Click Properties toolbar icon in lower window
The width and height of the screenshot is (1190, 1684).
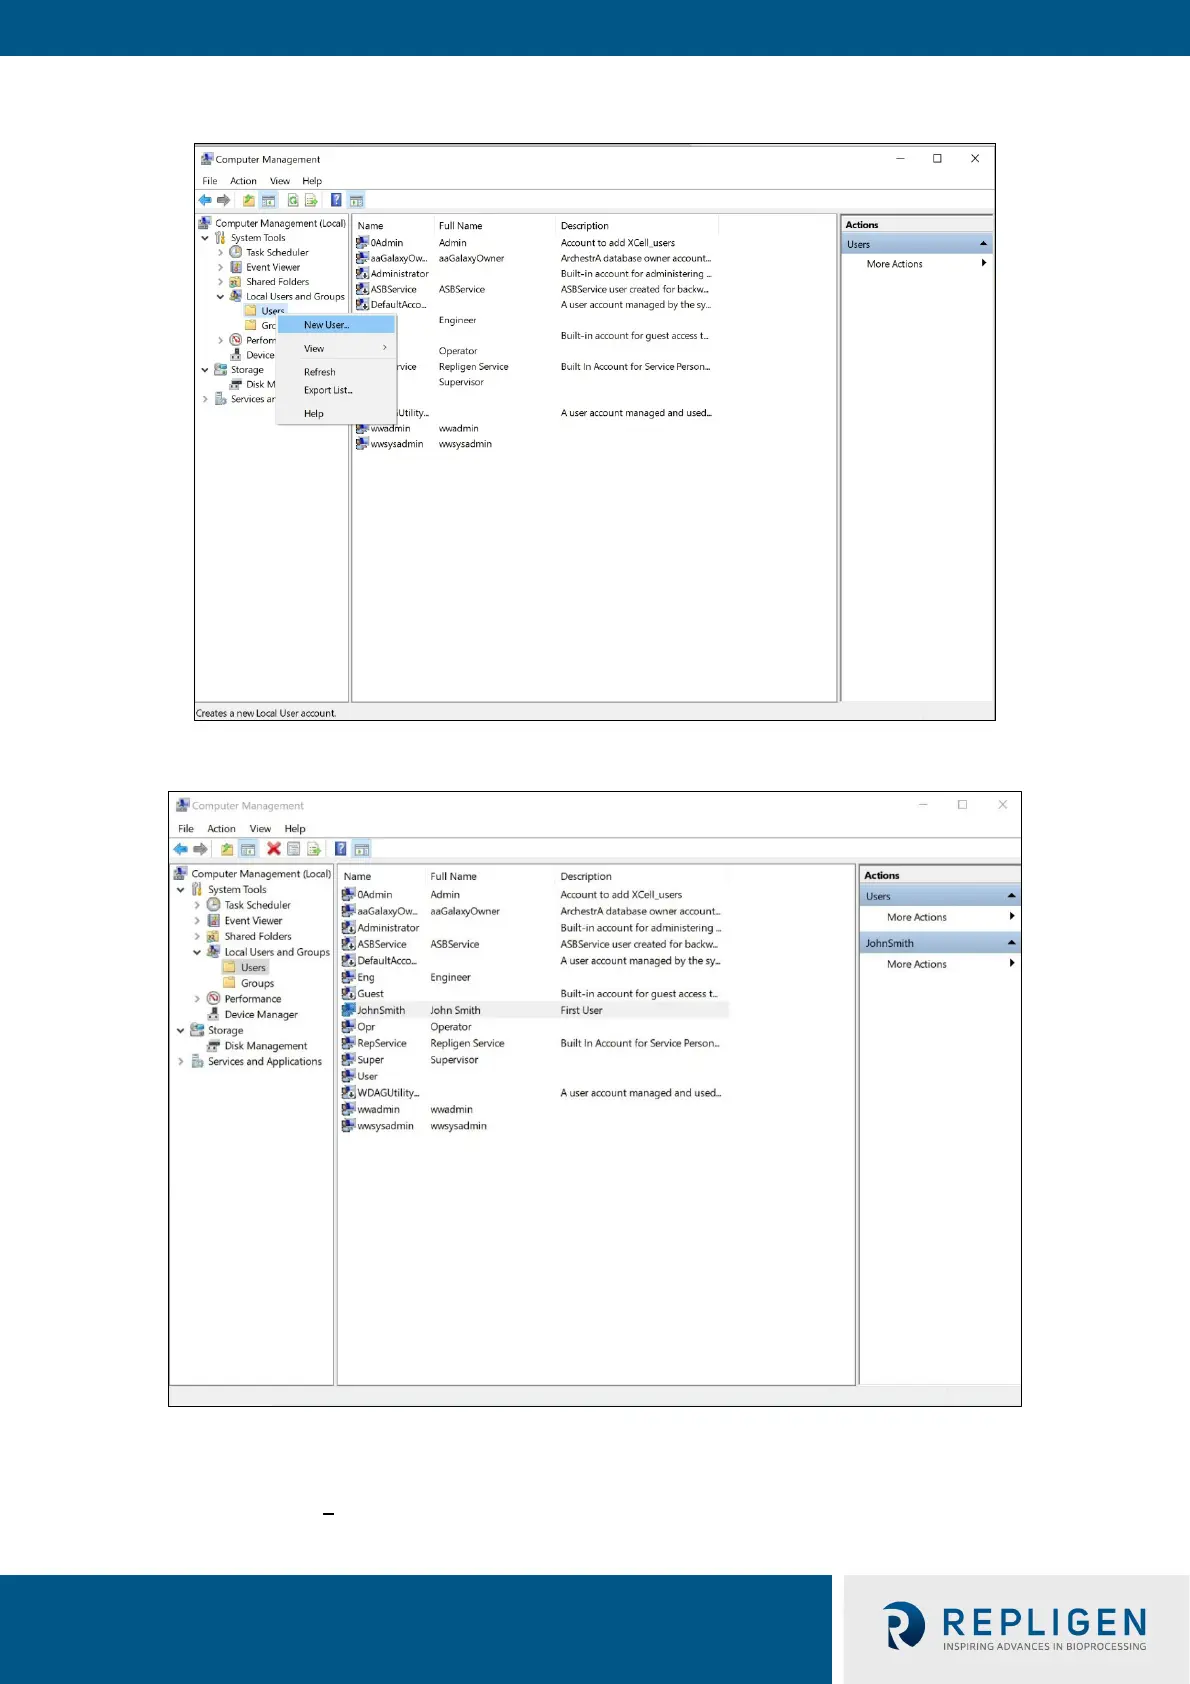pos(293,849)
